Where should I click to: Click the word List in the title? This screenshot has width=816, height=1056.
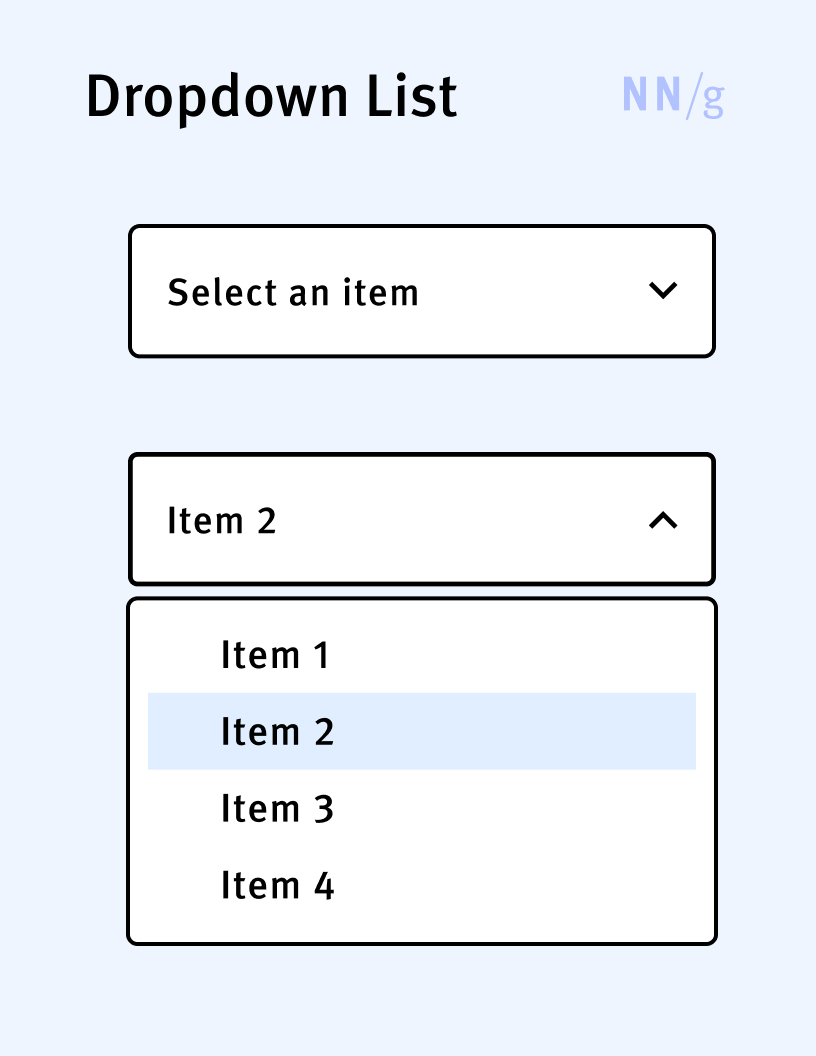tap(412, 97)
